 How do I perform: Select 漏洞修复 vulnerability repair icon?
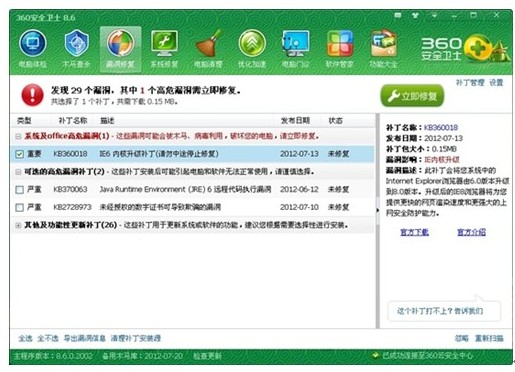click(120, 49)
